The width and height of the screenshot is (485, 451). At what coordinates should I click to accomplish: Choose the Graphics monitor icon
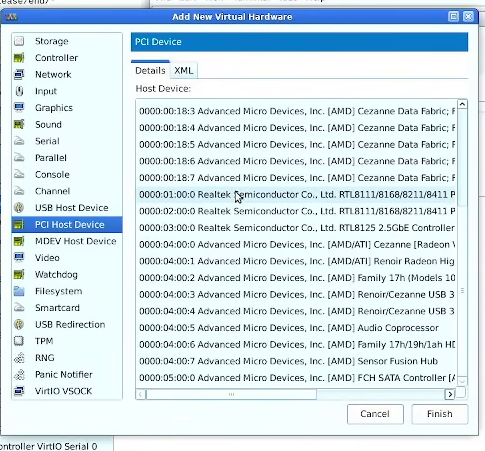(x=19, y=108)
